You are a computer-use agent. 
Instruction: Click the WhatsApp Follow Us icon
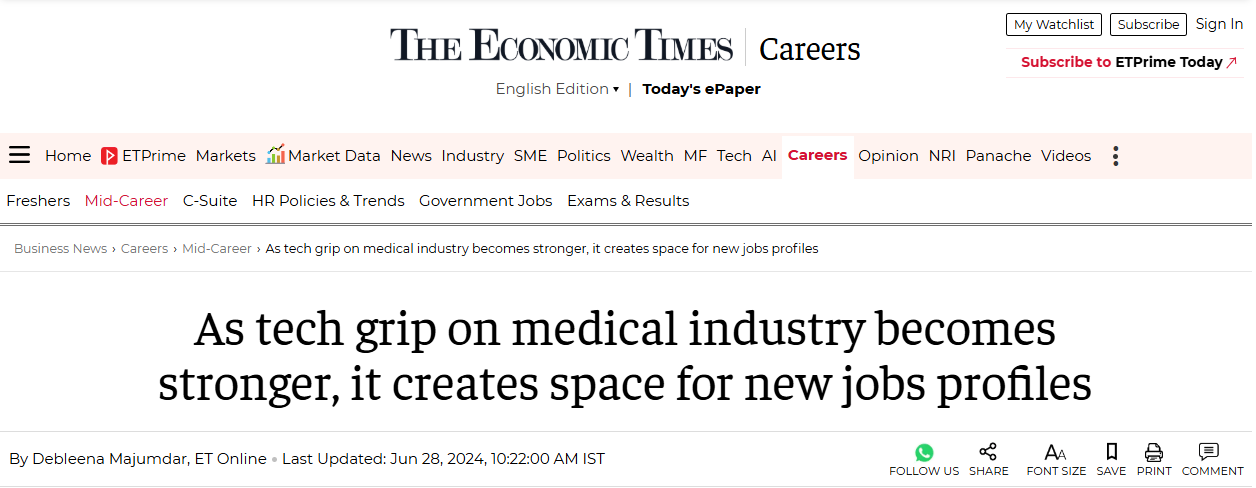pyautogui.click(x=924, y=453)
